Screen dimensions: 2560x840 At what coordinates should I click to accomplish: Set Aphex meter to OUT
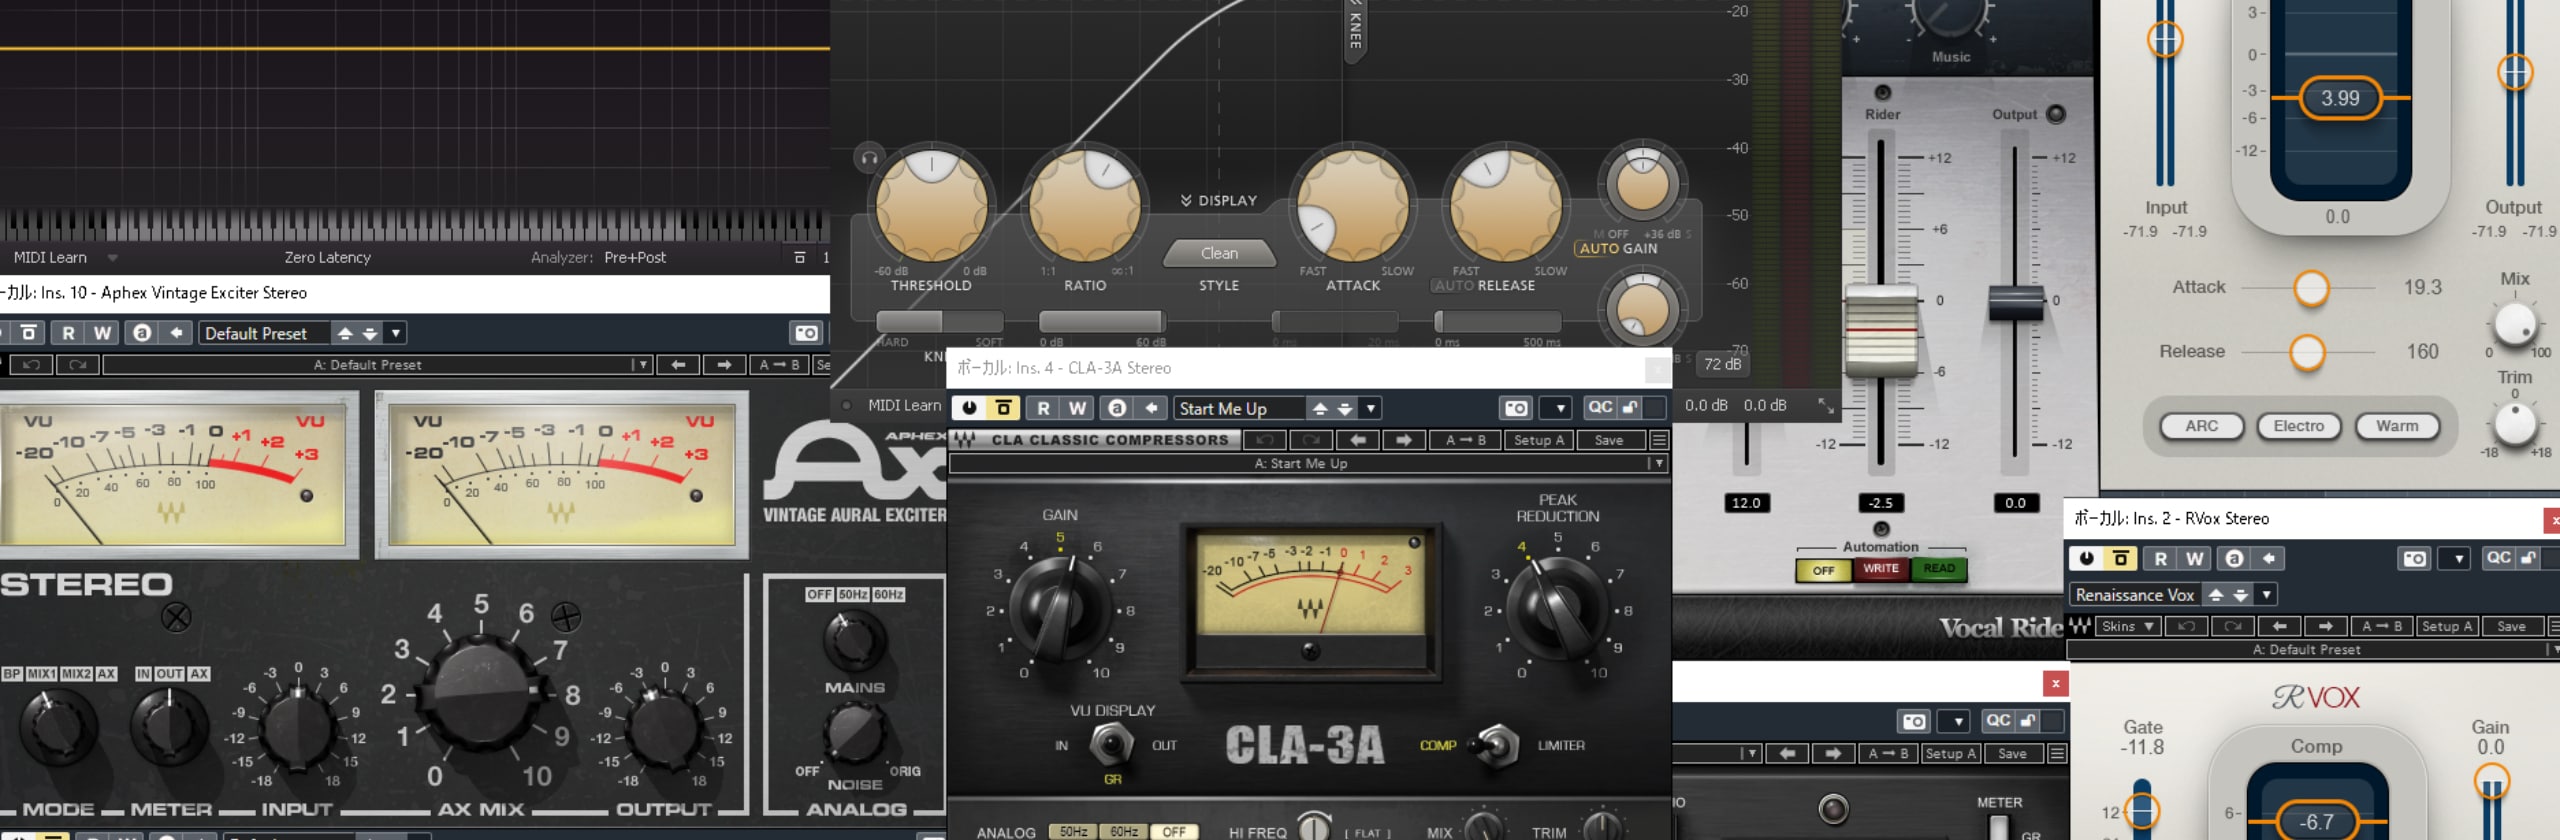(x=169, y=674)
